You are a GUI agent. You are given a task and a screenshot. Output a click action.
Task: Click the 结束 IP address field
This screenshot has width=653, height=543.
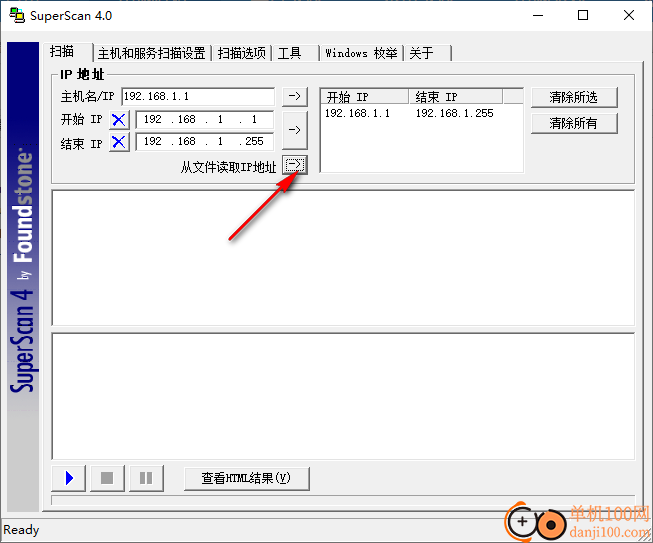[x=204, y=142]
